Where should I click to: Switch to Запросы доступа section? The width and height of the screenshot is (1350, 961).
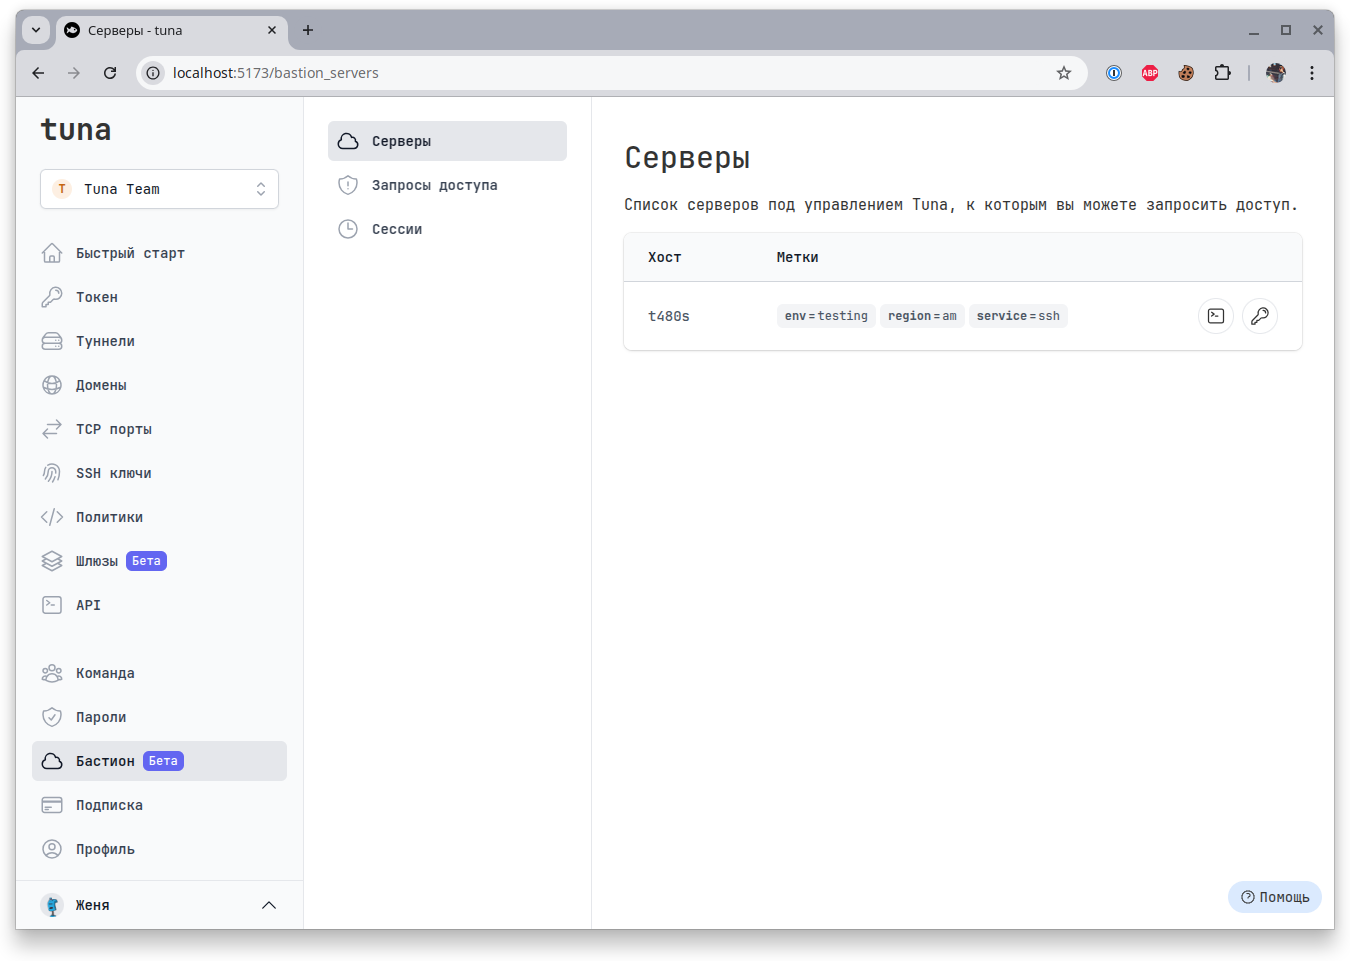(x=434, y=185)
